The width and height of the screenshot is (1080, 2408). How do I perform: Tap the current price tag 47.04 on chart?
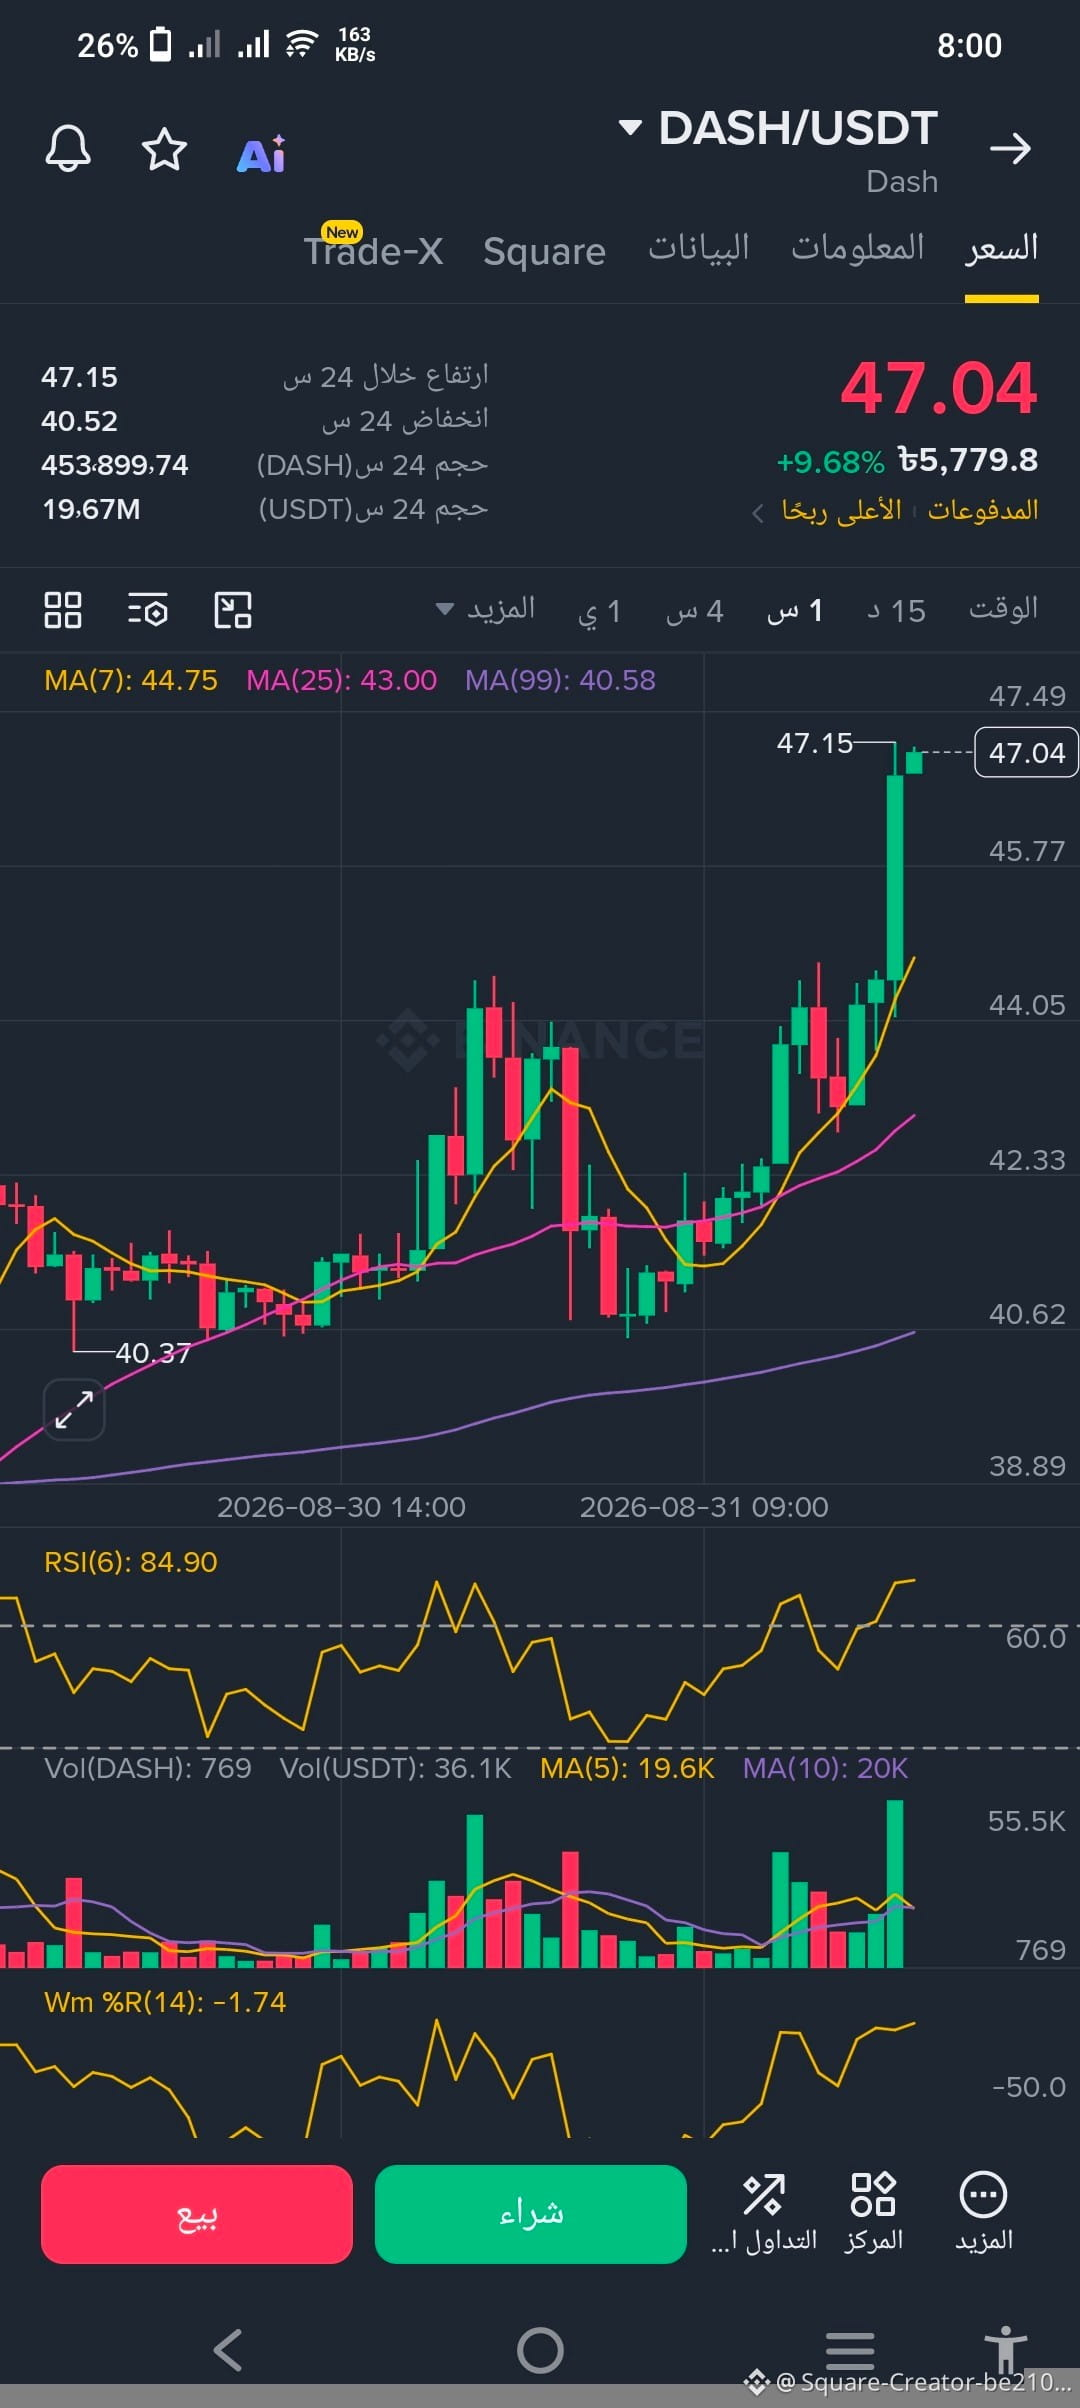(x=1027, y=752)
